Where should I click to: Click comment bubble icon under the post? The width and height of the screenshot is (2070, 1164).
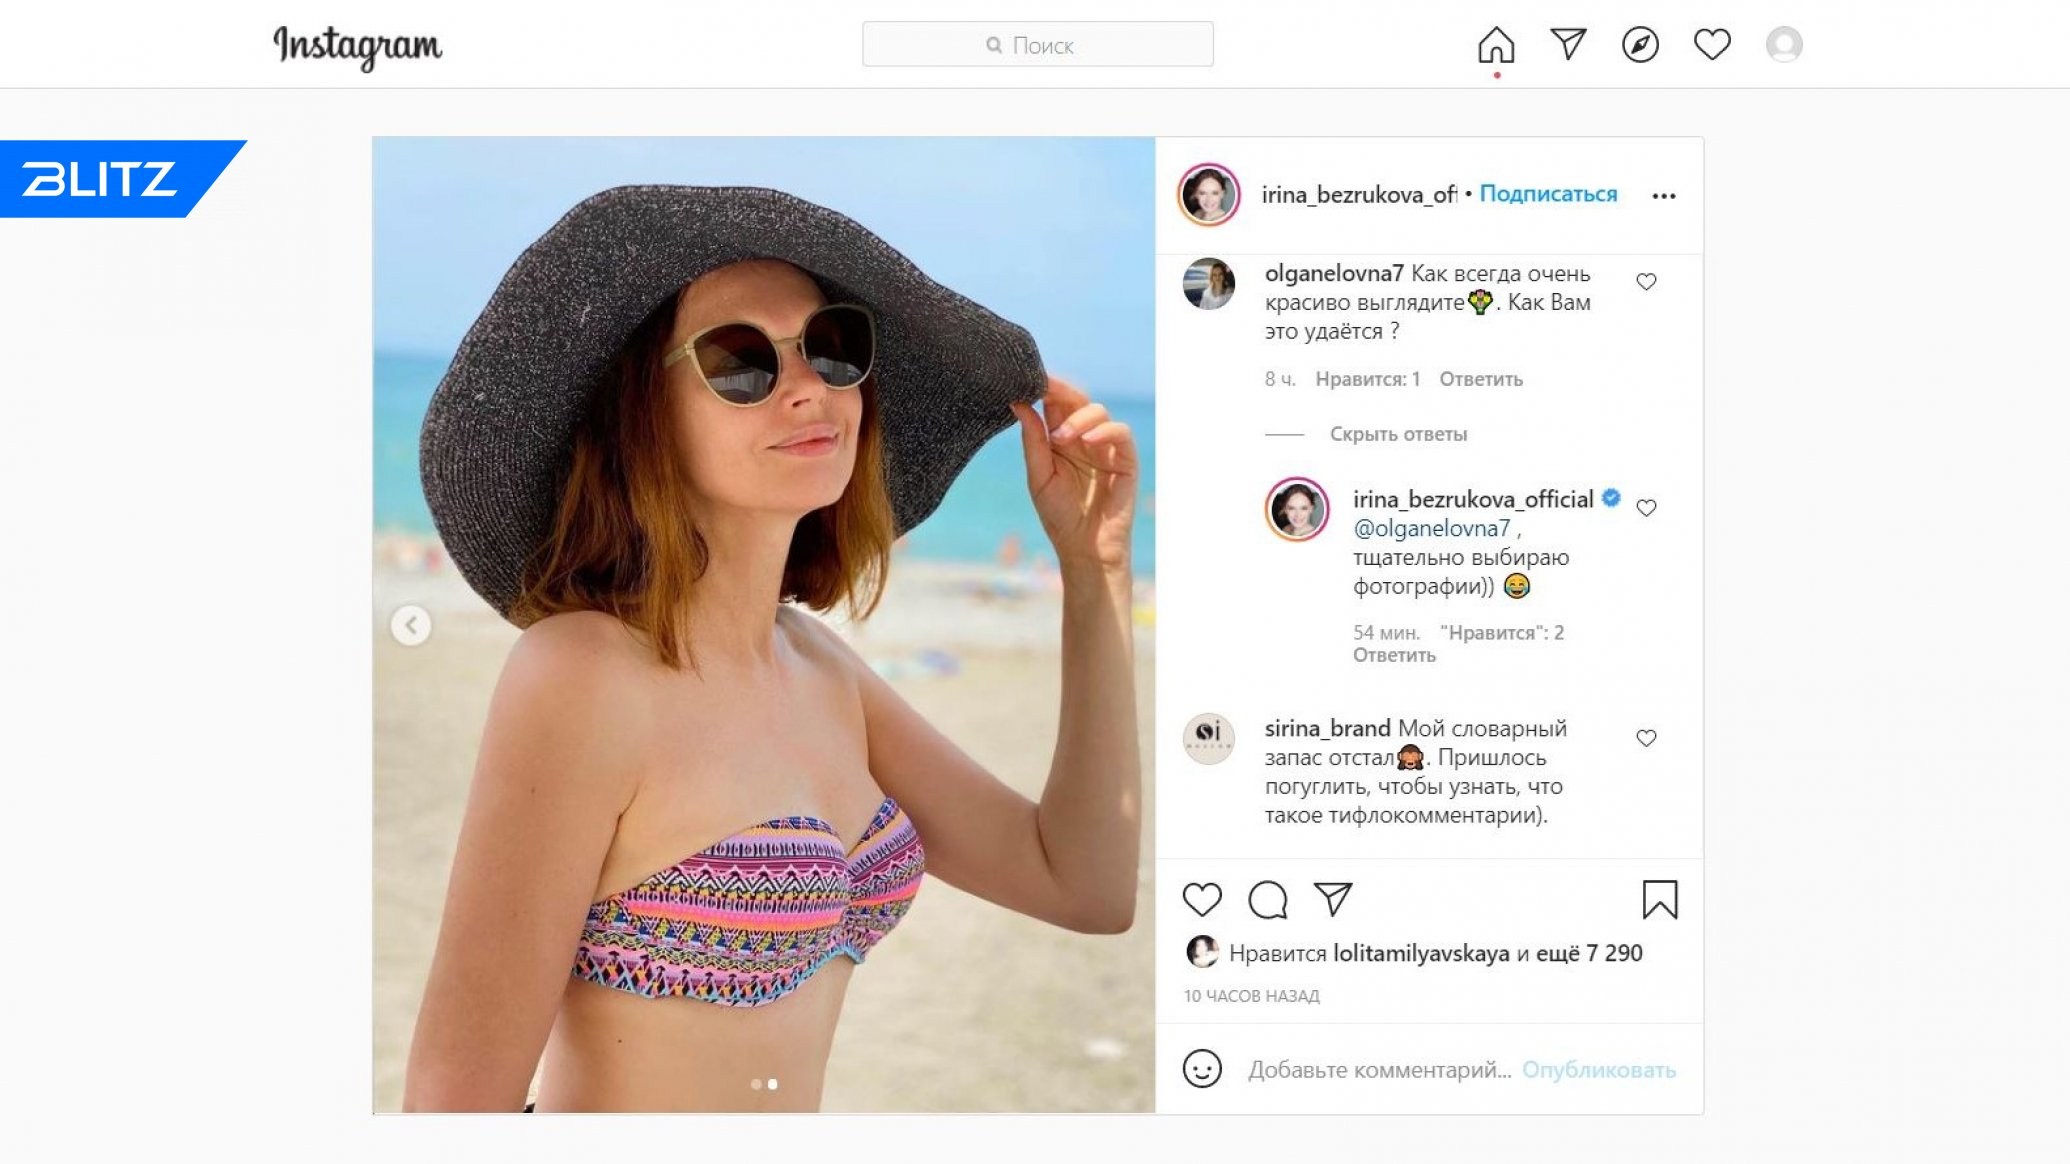[x=1267, y=900]
